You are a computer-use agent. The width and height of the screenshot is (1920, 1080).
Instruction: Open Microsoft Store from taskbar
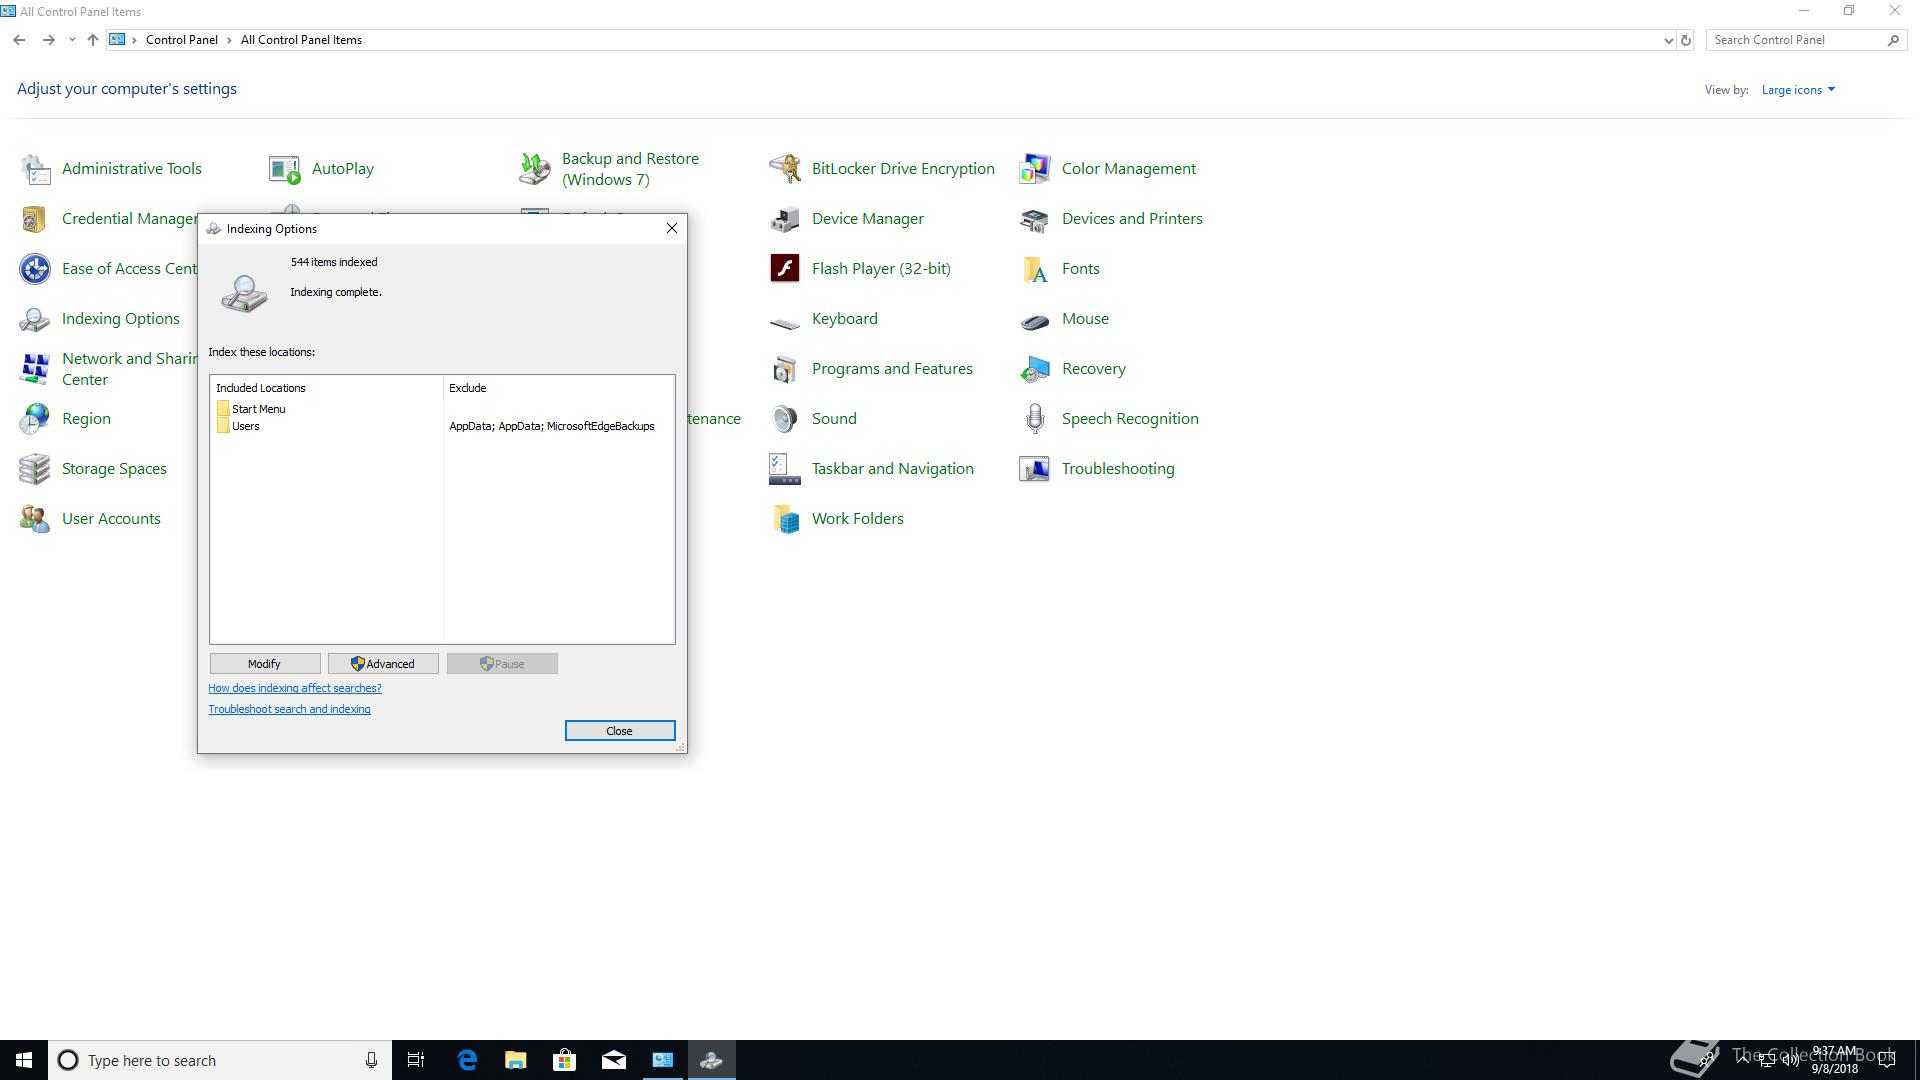[x=565, y=1060]
